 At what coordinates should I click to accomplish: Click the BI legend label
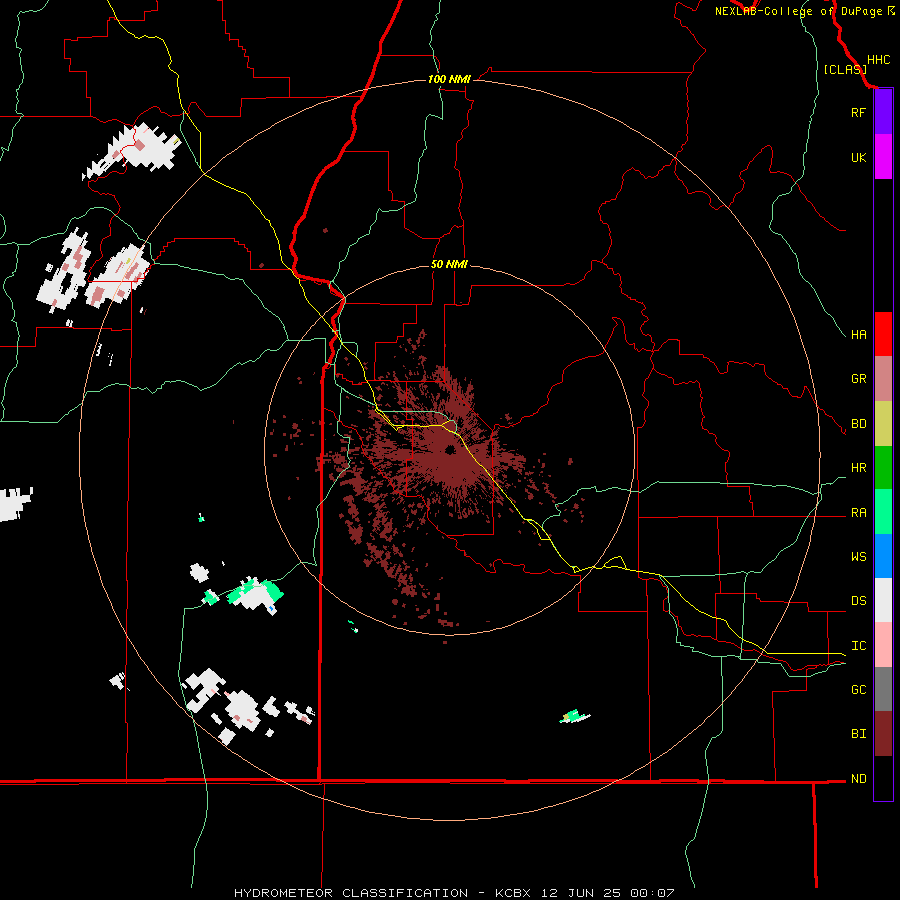click(858, 734)
